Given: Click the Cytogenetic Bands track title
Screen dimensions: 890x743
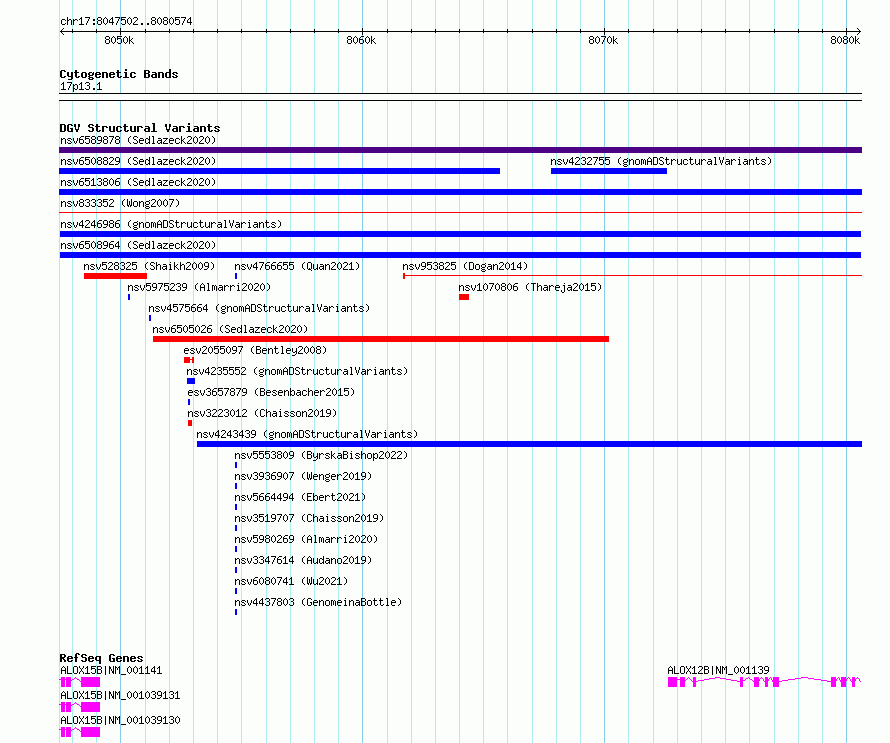Looking at the screenshot, I should pos(119,74).
